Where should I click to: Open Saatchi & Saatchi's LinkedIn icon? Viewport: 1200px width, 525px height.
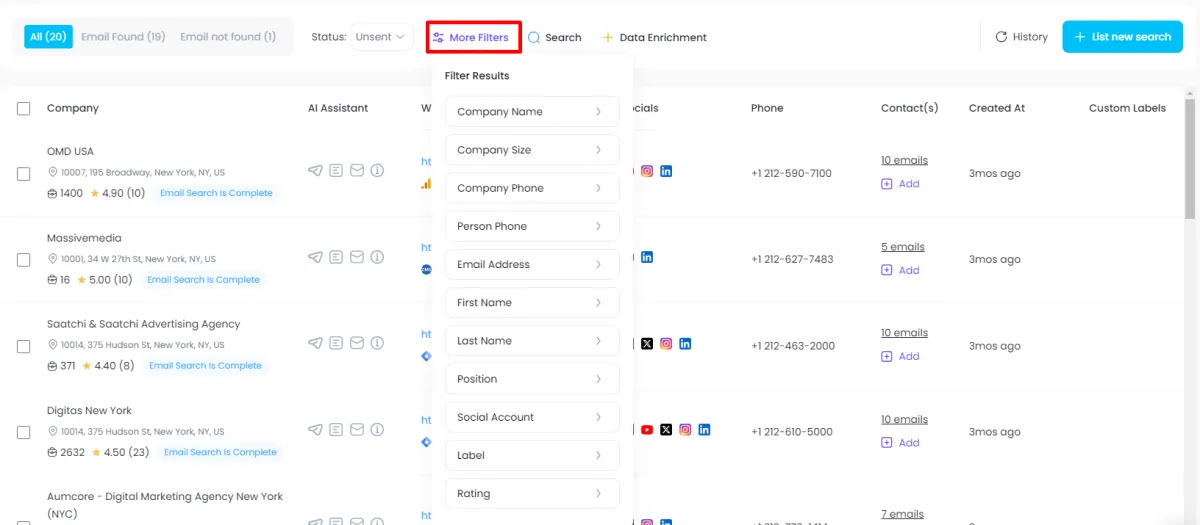[x=685, y=343]
